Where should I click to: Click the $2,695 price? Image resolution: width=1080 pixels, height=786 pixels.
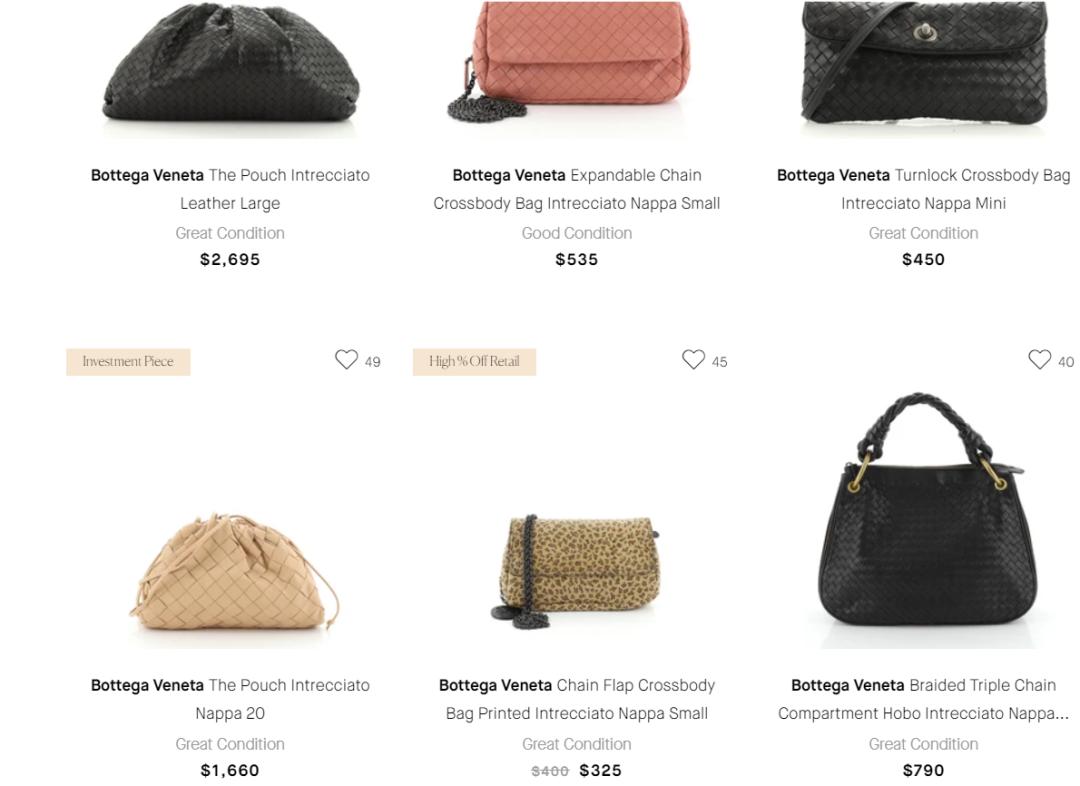tap(230, 260)
